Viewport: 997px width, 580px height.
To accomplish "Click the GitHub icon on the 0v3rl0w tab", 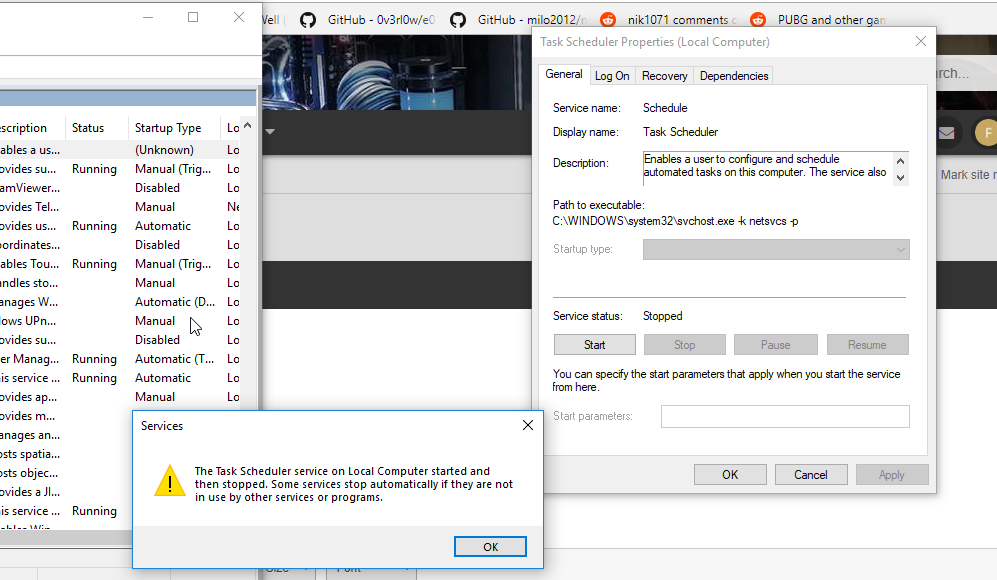I will (x=308, y=19).
